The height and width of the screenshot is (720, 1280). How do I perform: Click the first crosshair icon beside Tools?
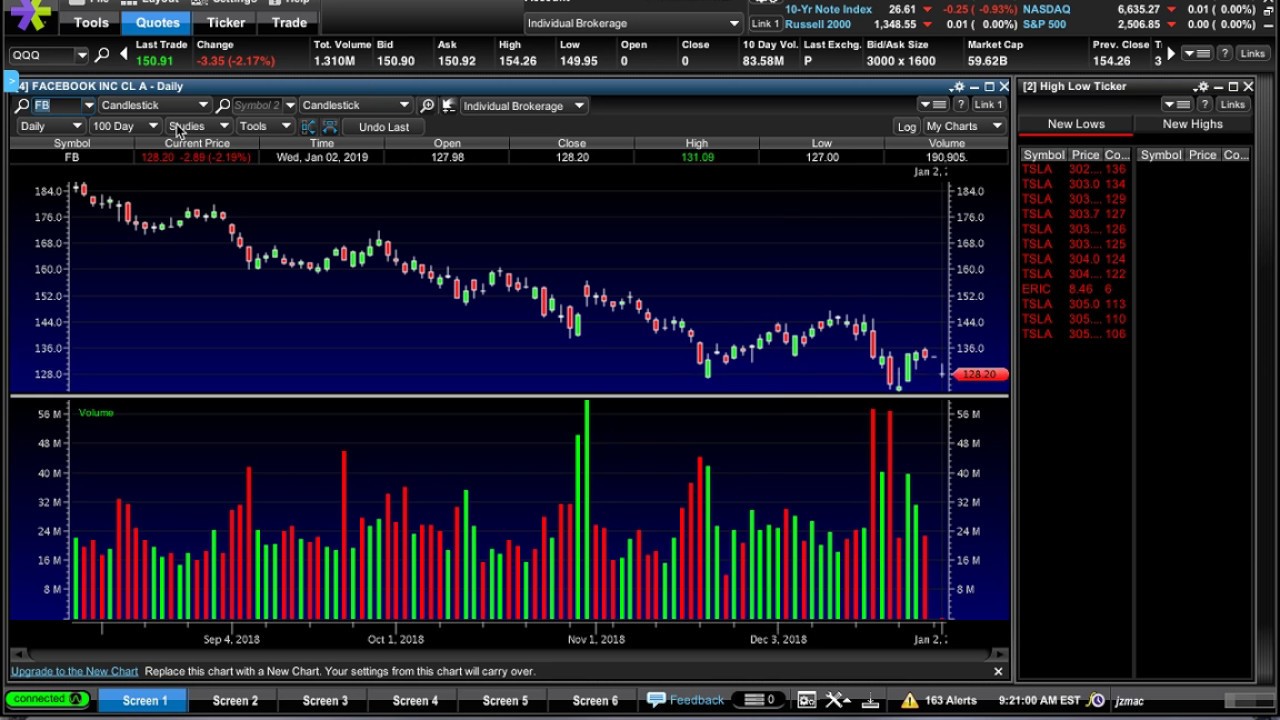308,127
